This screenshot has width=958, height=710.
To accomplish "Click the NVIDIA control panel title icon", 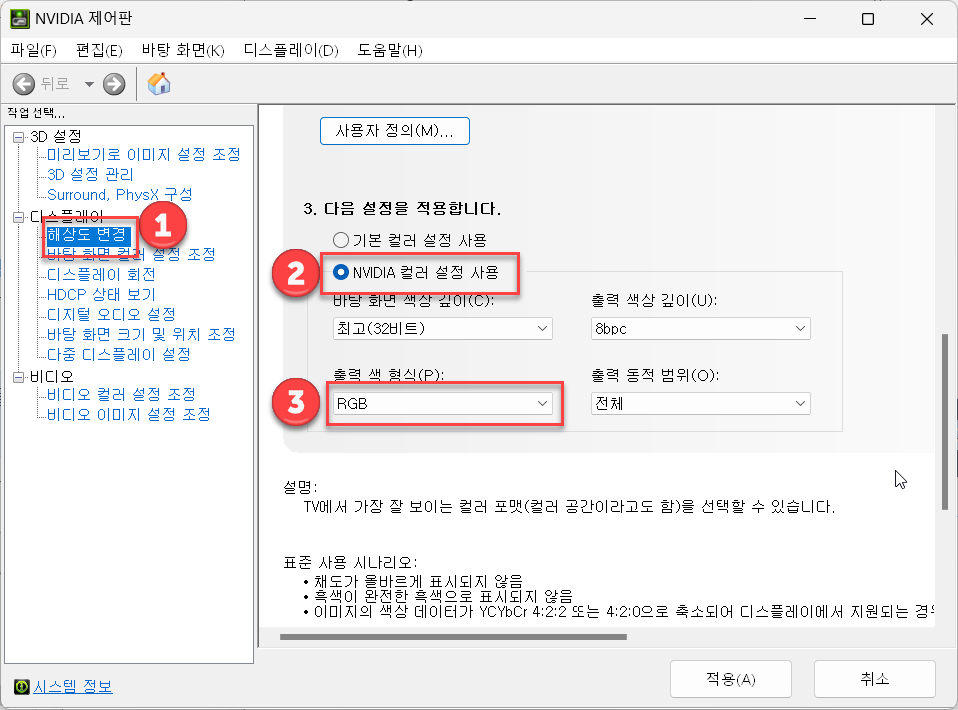I will click(x=20, y=18).
